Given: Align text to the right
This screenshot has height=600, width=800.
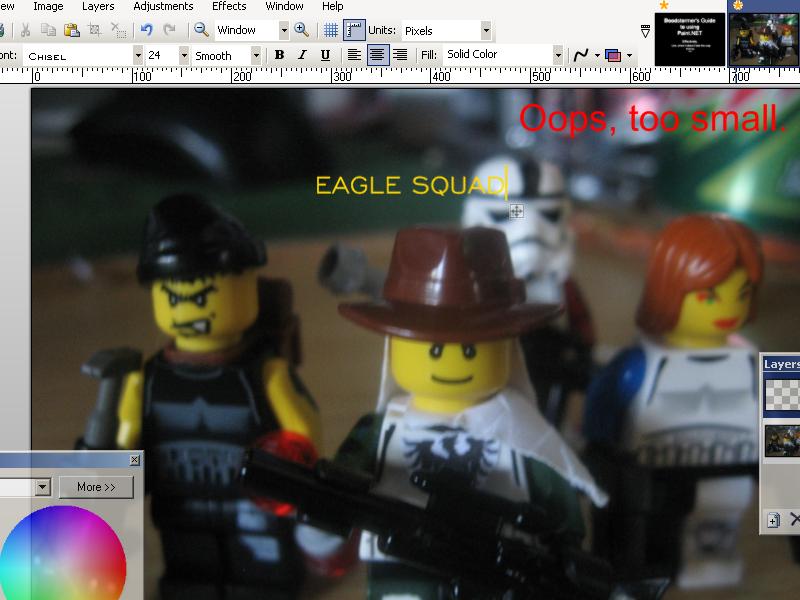Looking at the screenshot, I should click(x=401, y=55).
